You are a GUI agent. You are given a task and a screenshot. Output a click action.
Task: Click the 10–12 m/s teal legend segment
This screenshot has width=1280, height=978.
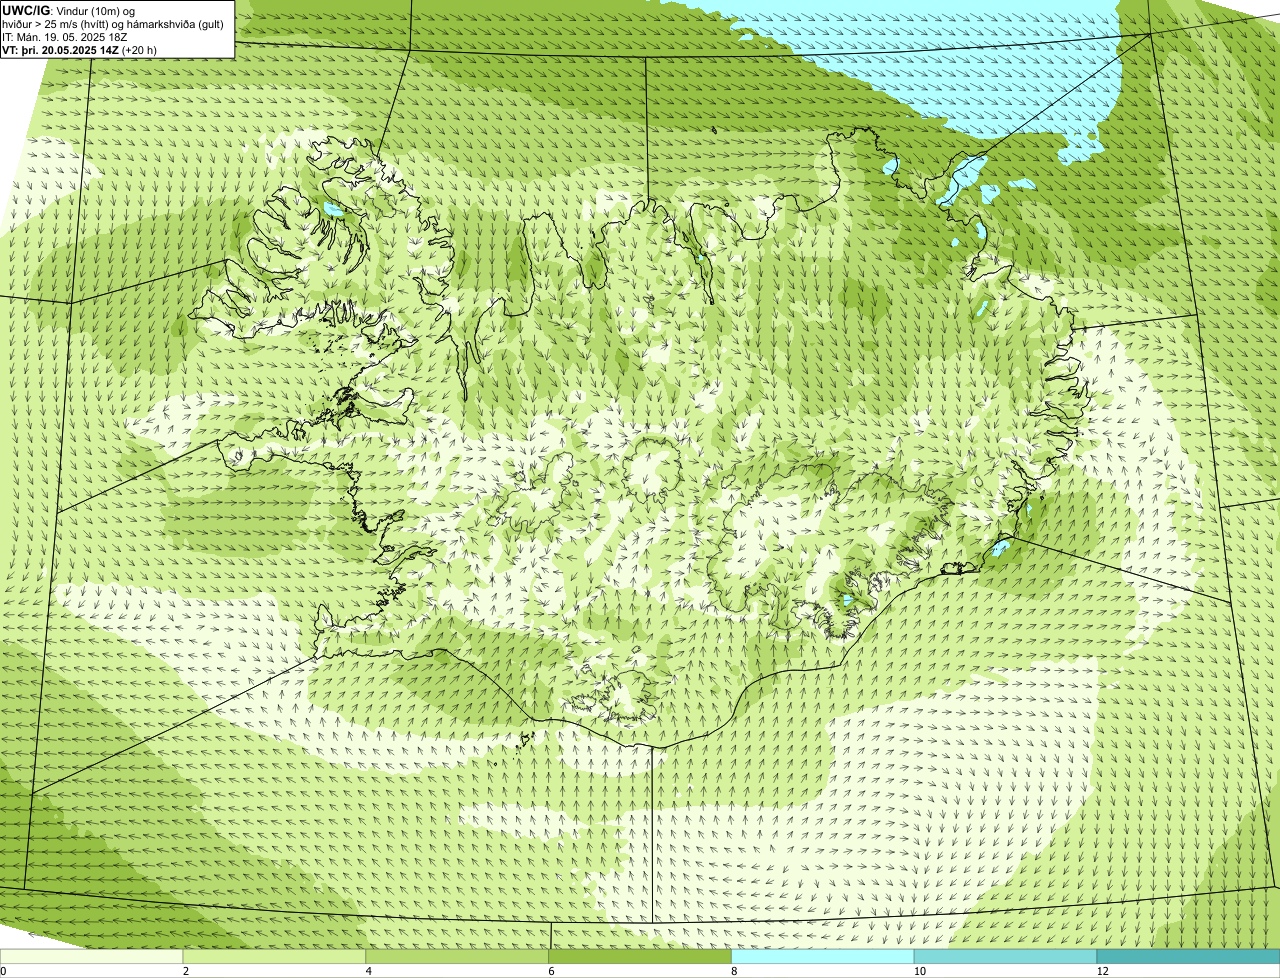click(x=1006, y=956)
